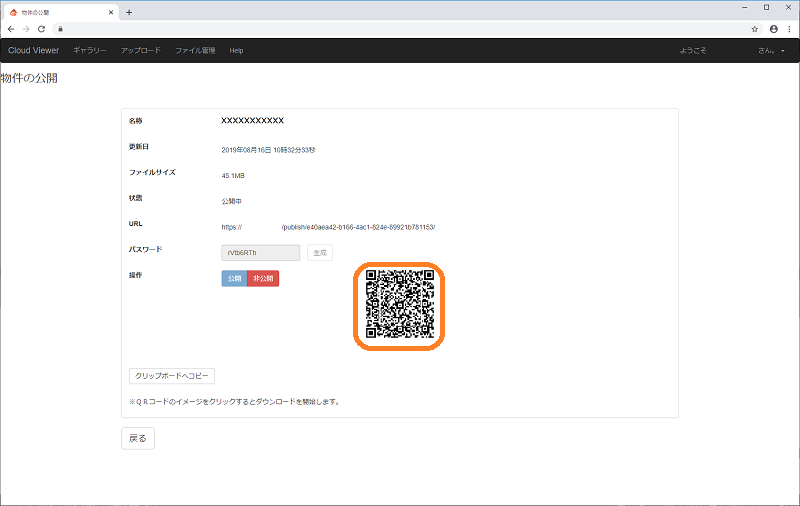Image resolution: width=800 pixels, height=506 pixels.
Task: Click the 戻る back button
Action: point(138,438)
